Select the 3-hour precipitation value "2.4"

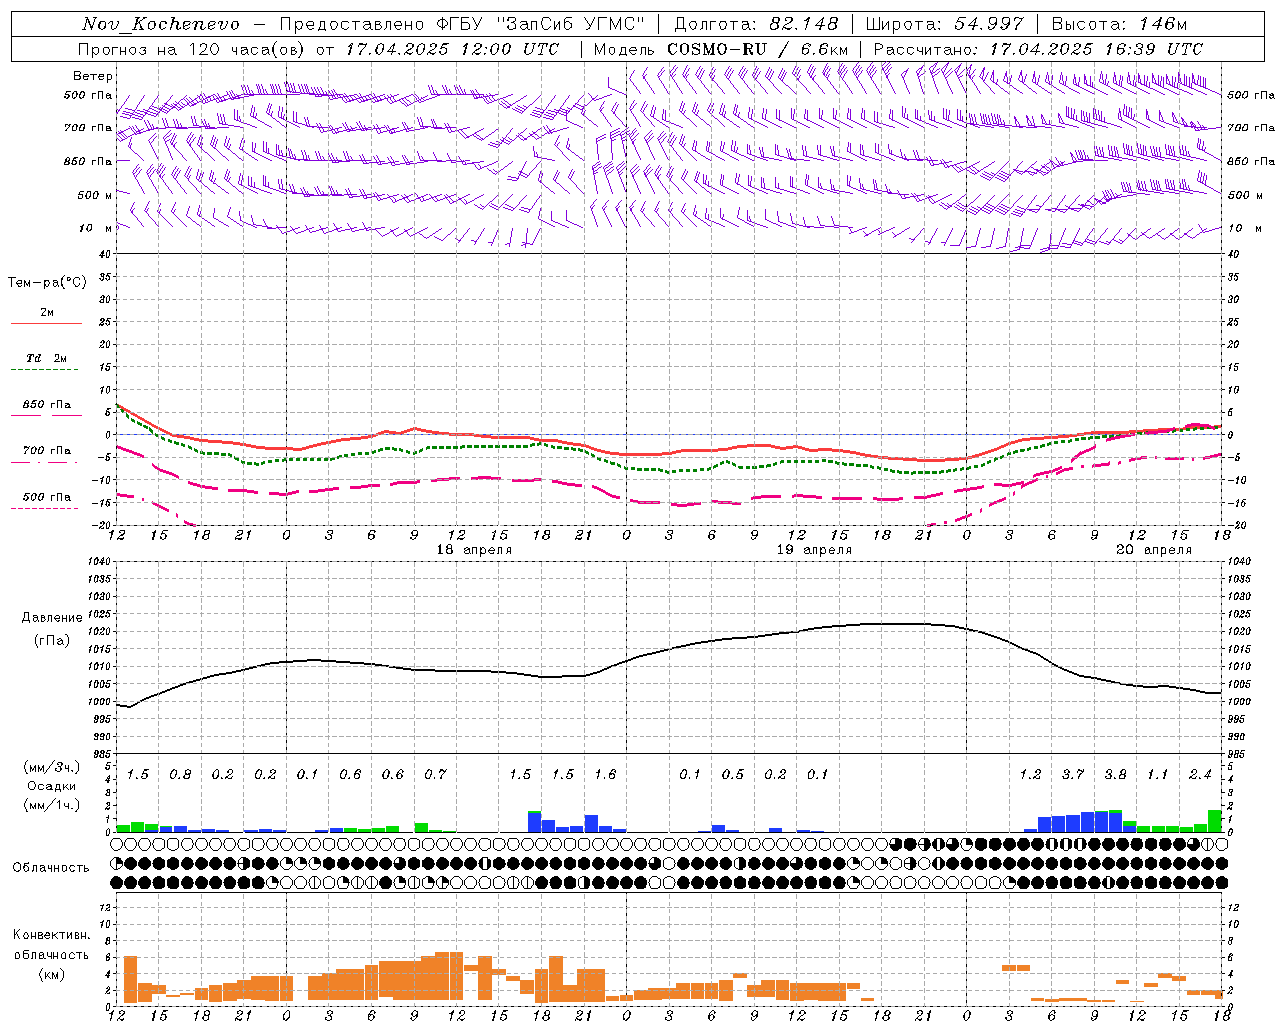pos(1200,775)
